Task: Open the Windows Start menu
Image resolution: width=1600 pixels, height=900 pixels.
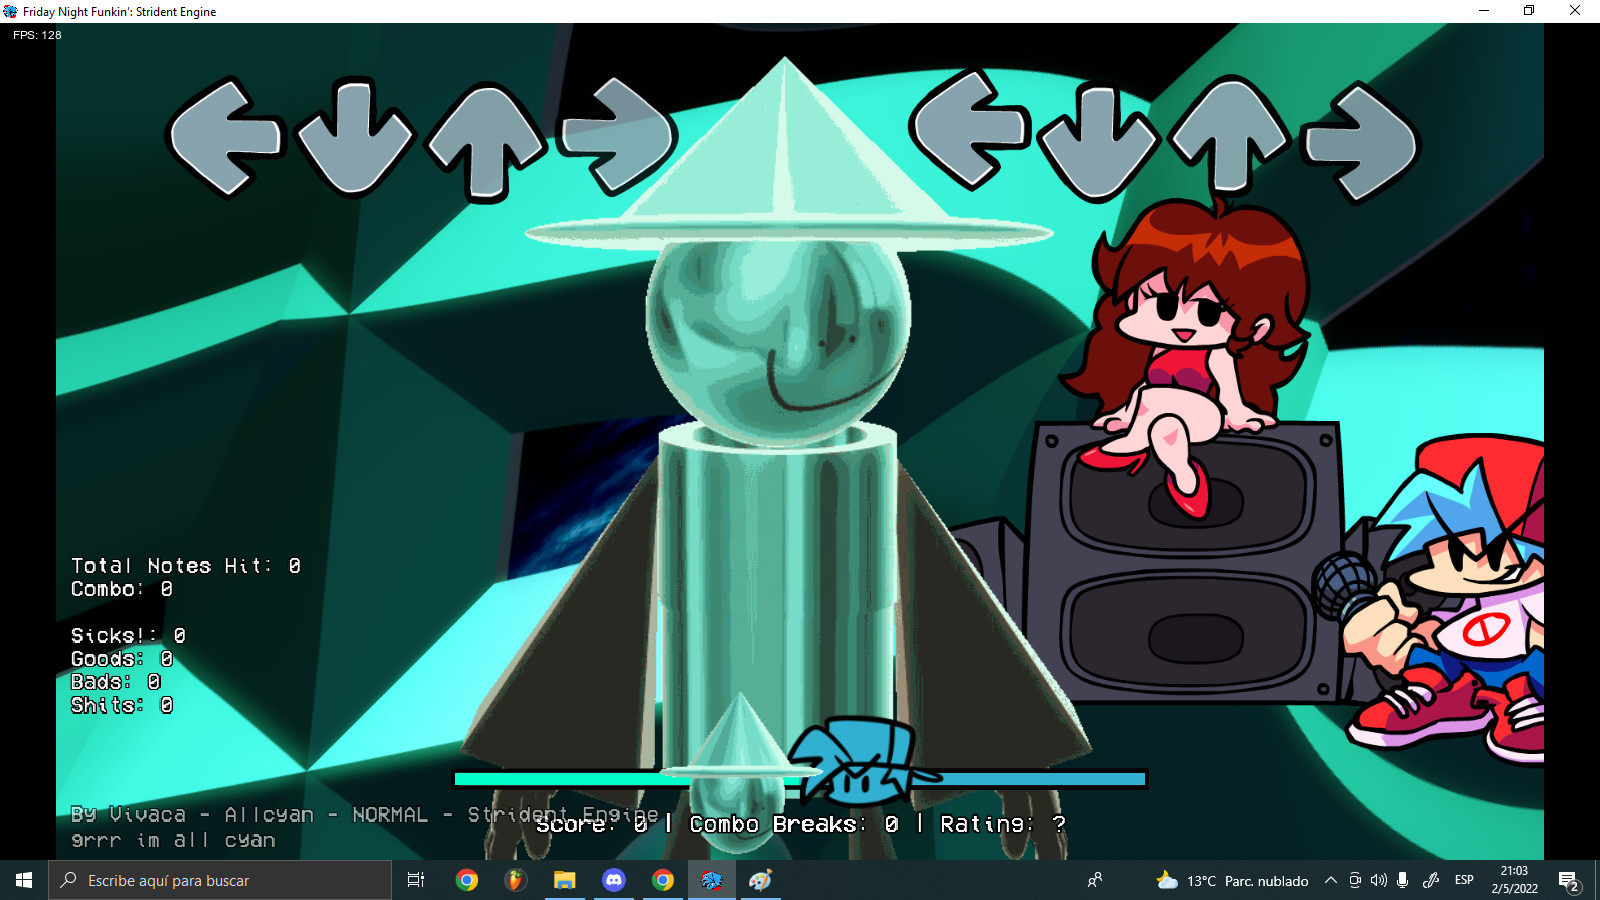Action: [24, 880]
